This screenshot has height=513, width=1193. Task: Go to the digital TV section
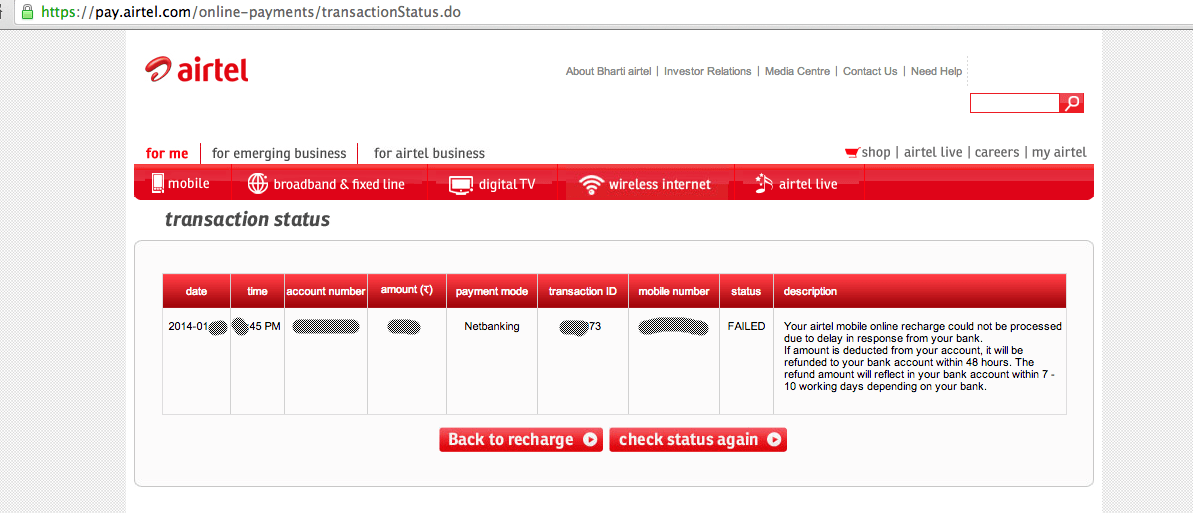[x=492, y=184]
